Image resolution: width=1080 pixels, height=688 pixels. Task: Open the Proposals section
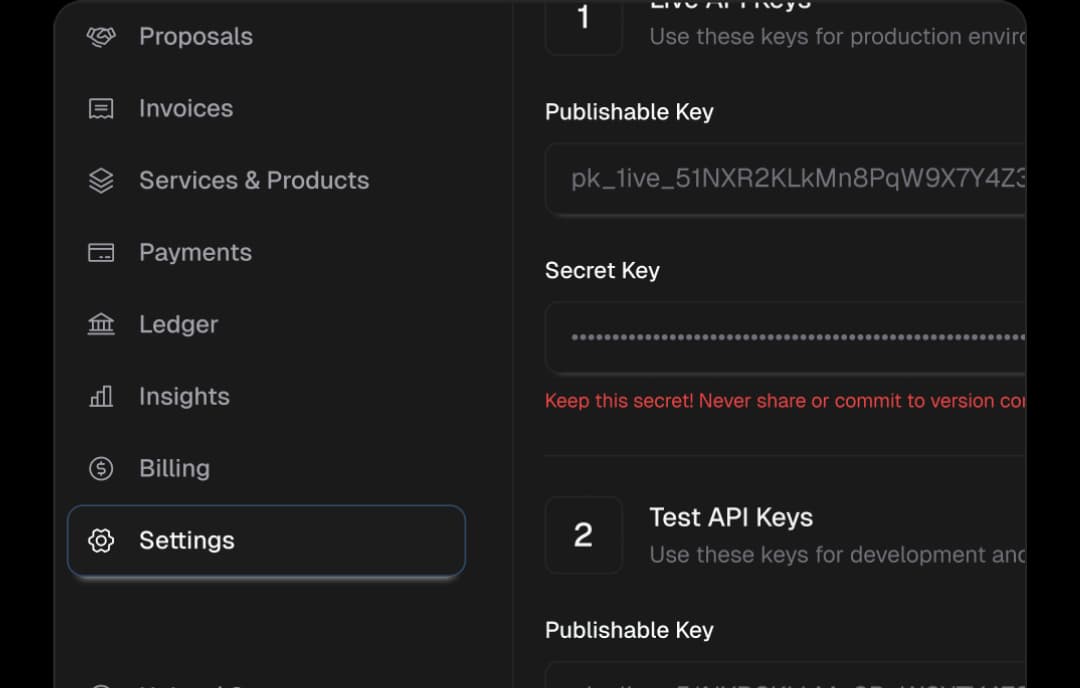pos(196,36)
